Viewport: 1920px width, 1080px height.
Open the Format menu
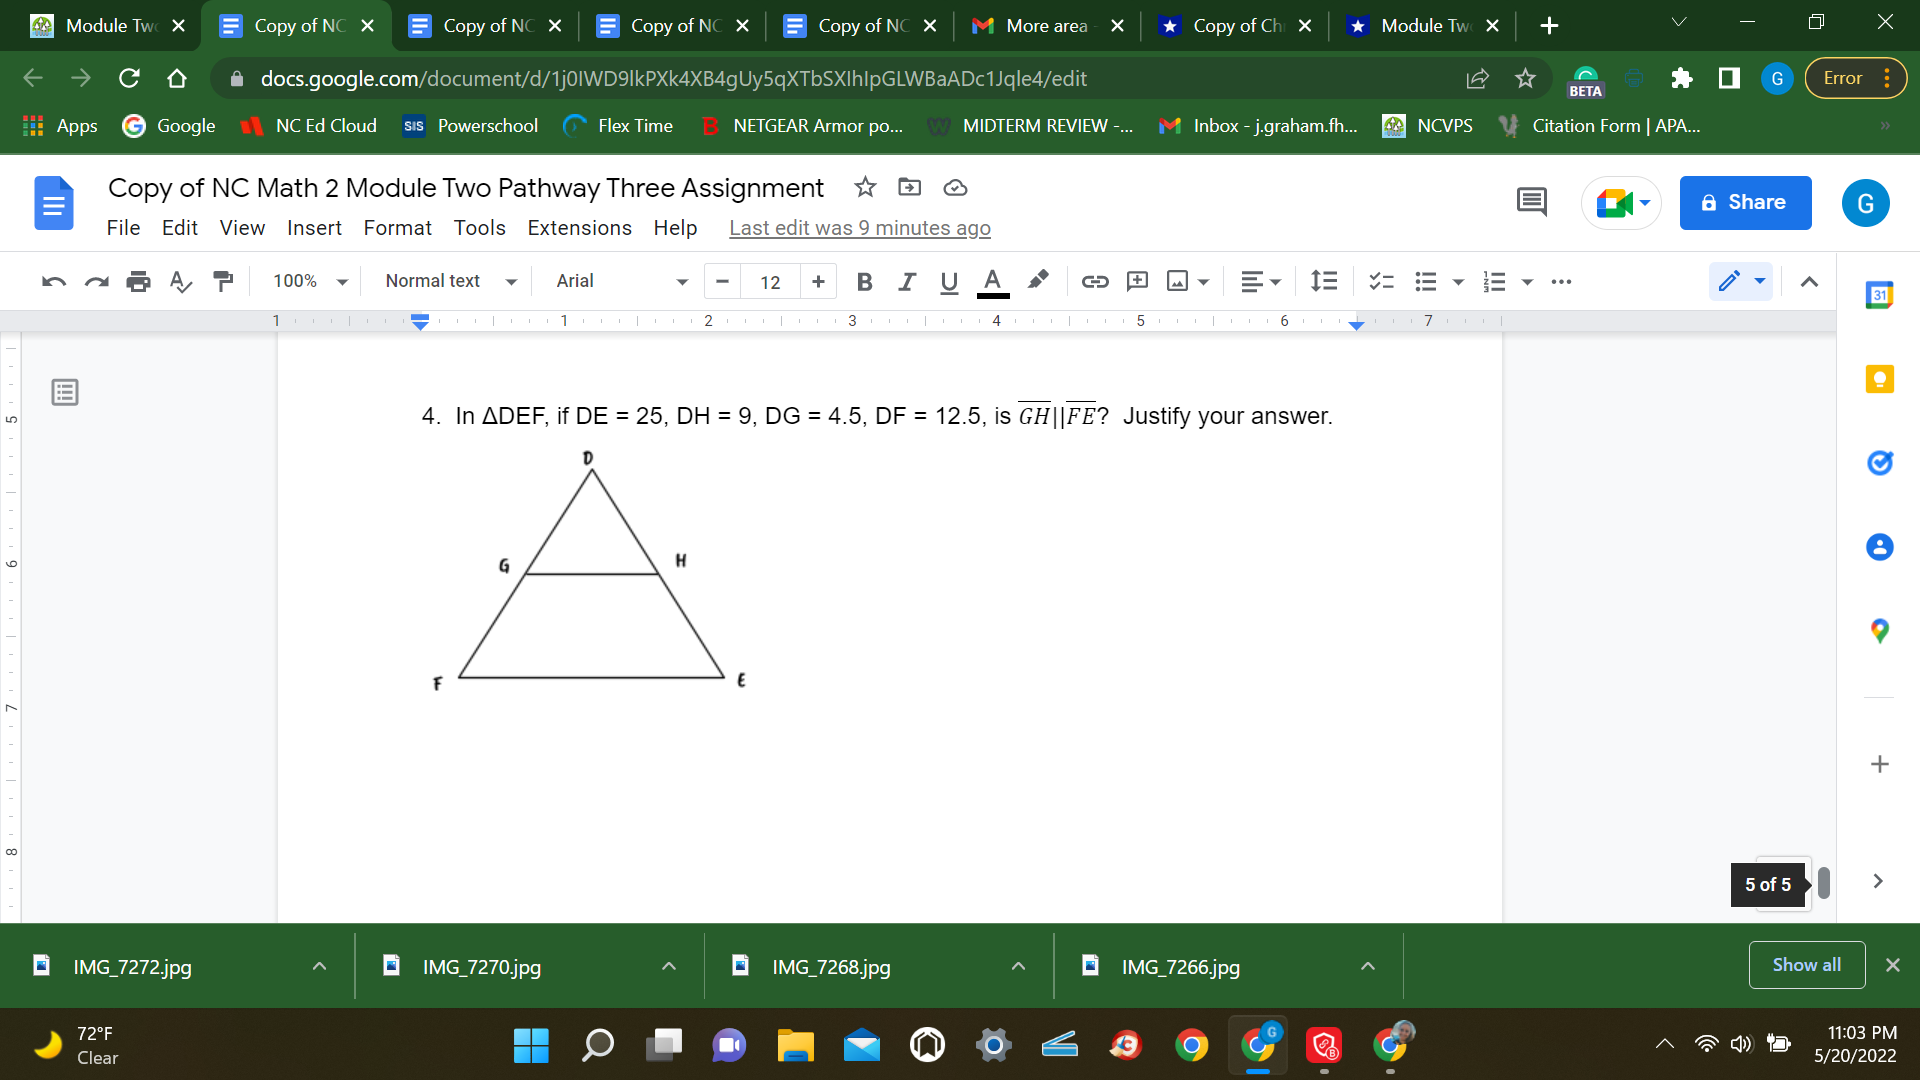[397, 228]
